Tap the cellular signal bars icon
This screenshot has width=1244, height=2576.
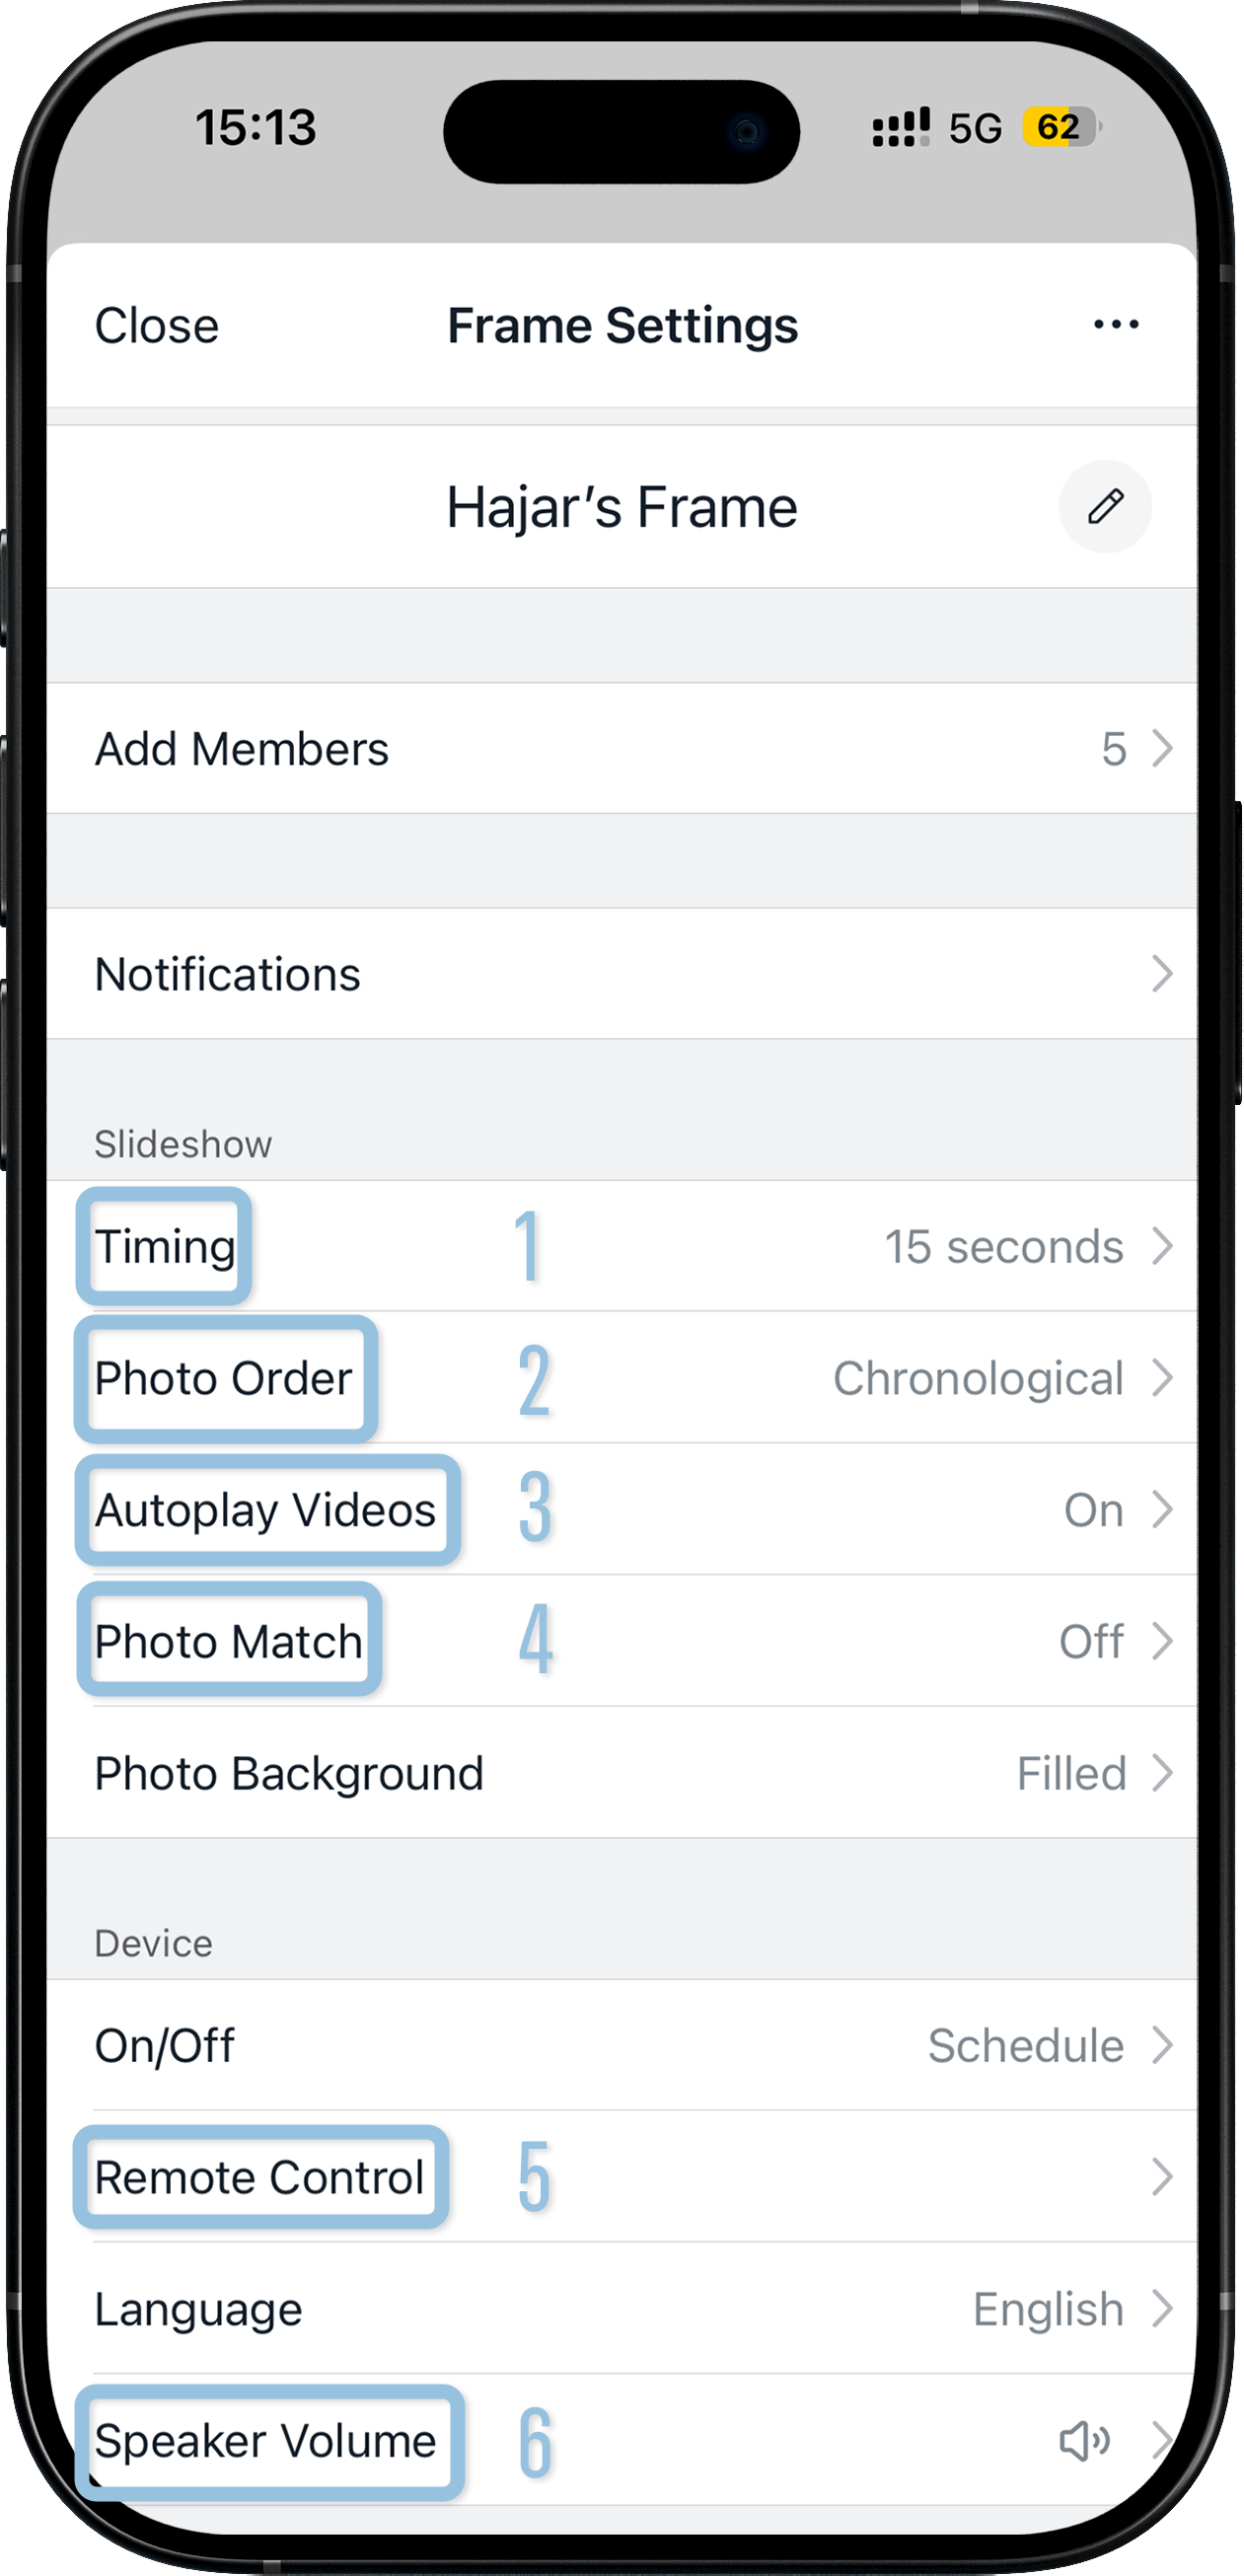click(x=900, y=127)
